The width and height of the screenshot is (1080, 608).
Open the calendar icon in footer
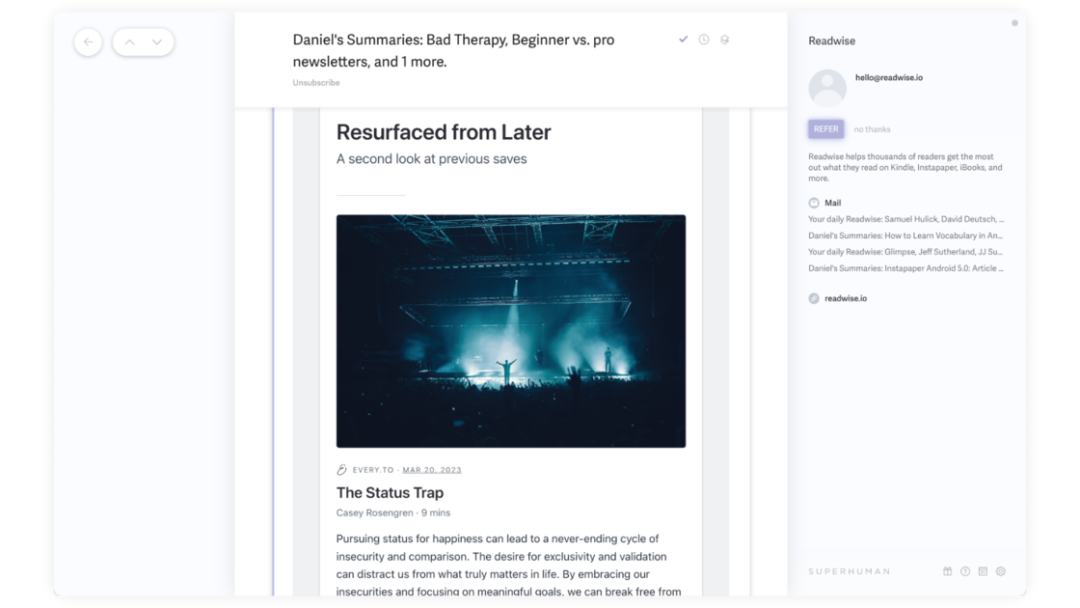pos(983,571)
